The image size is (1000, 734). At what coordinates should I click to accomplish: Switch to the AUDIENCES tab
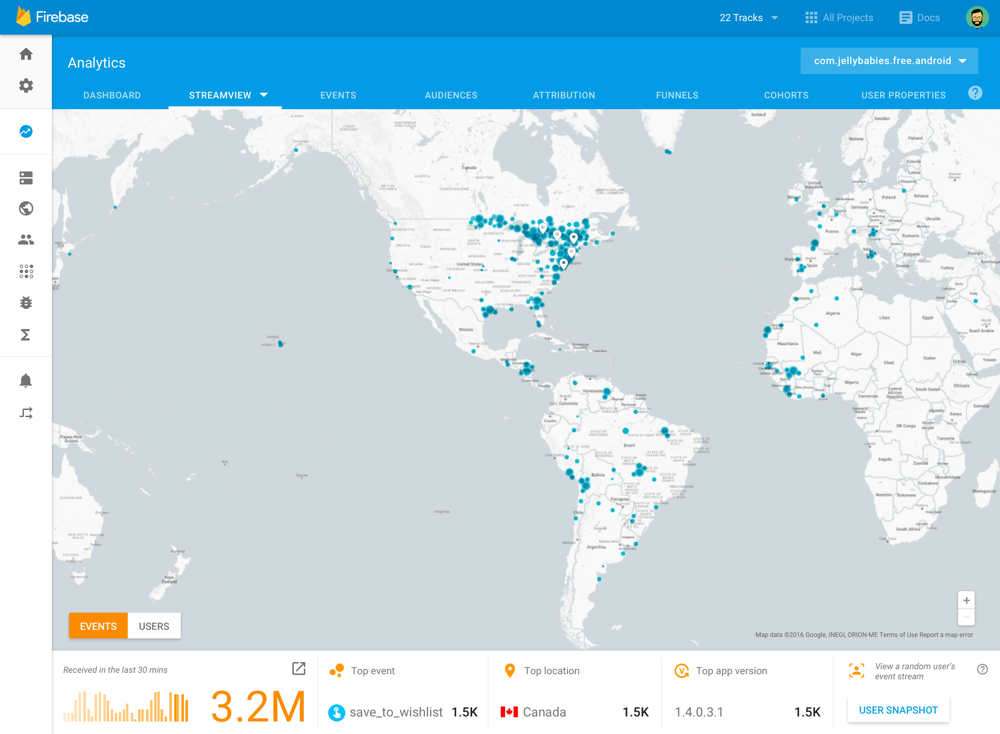tap(451, 95)
